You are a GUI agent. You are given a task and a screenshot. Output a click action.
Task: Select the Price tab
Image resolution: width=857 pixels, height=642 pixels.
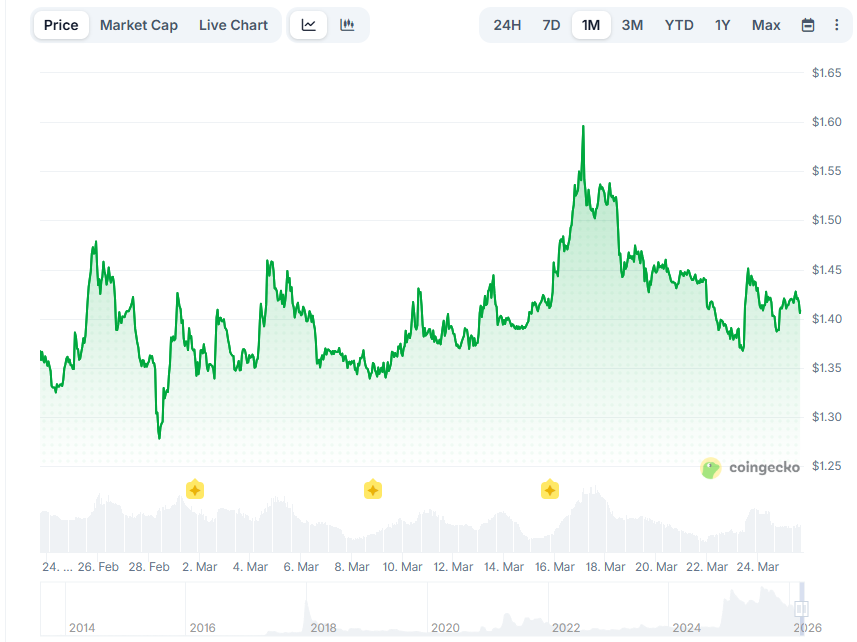click(60, 24)
